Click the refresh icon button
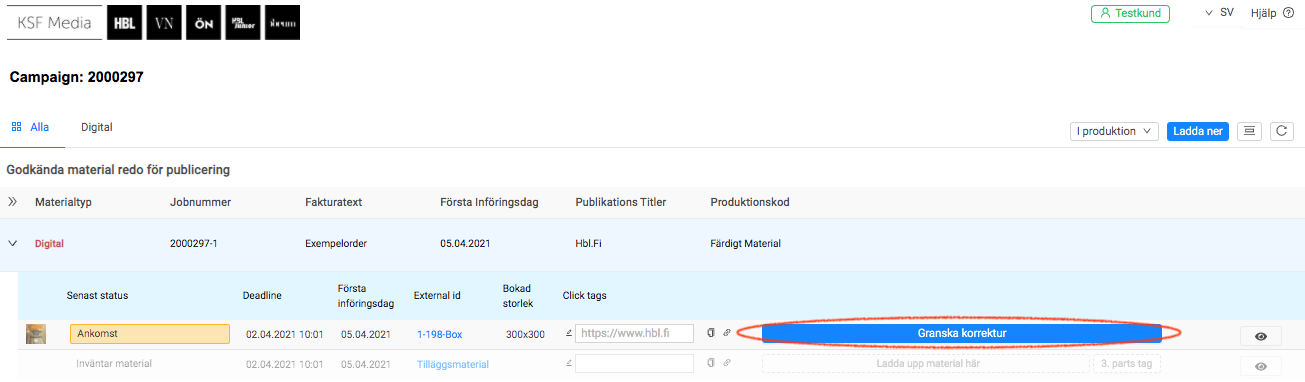 coord(1282,131)
